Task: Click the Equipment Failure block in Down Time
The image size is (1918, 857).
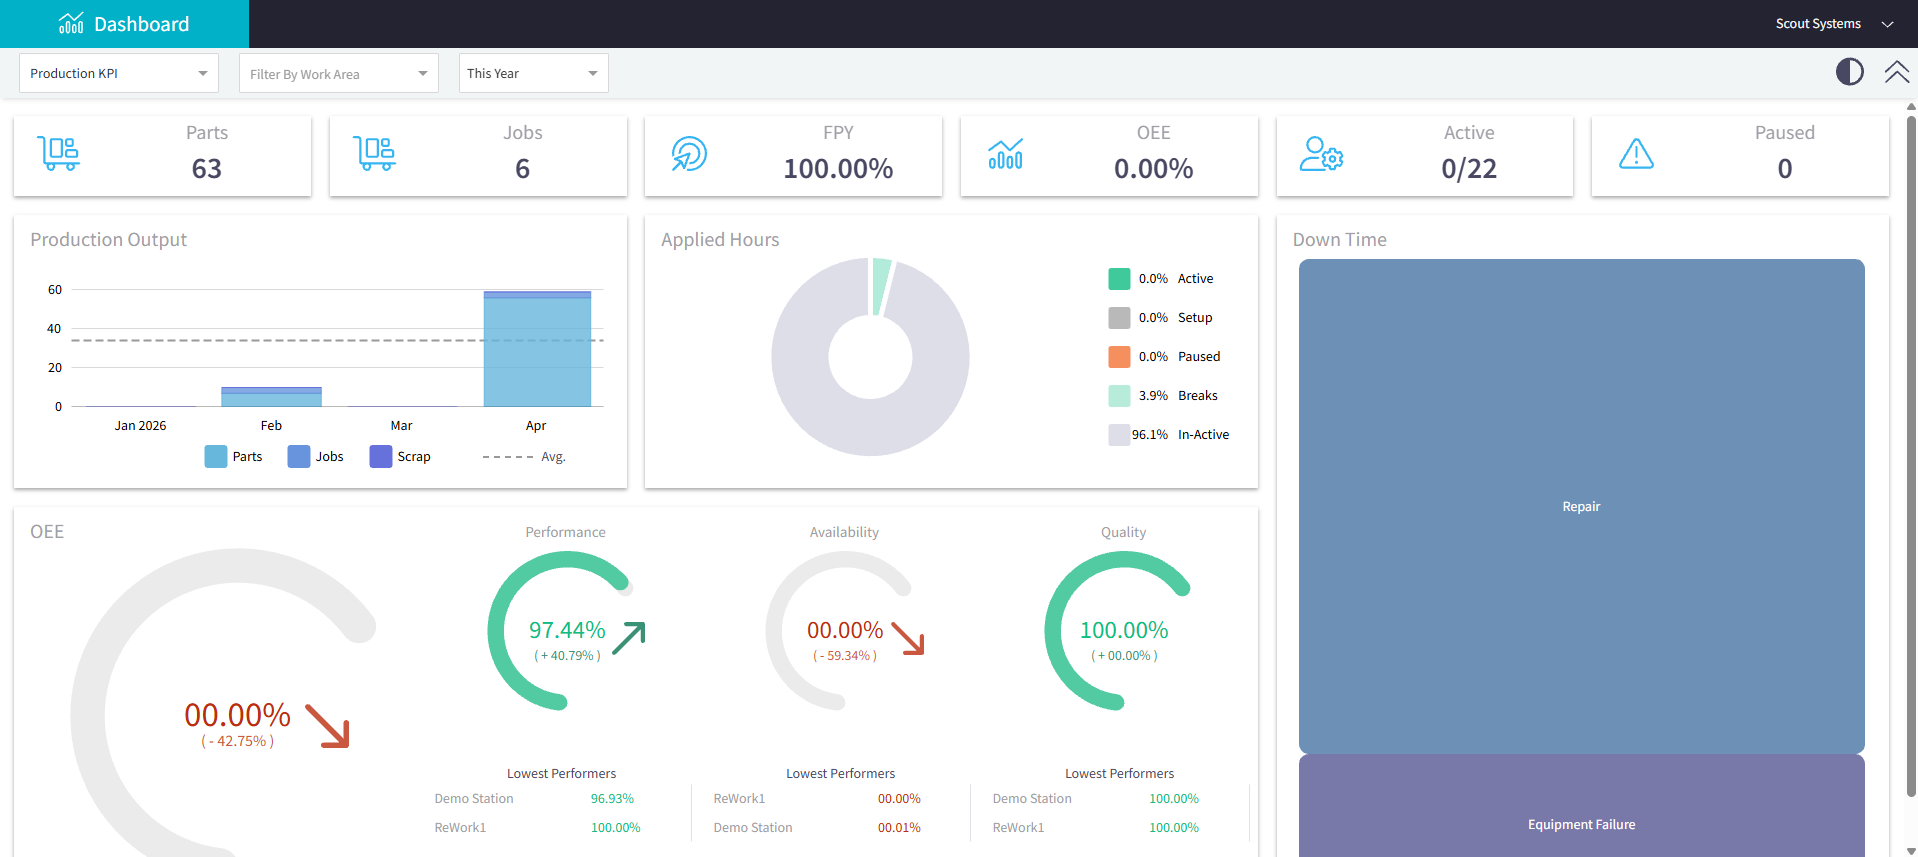Action: (1581, 806)
